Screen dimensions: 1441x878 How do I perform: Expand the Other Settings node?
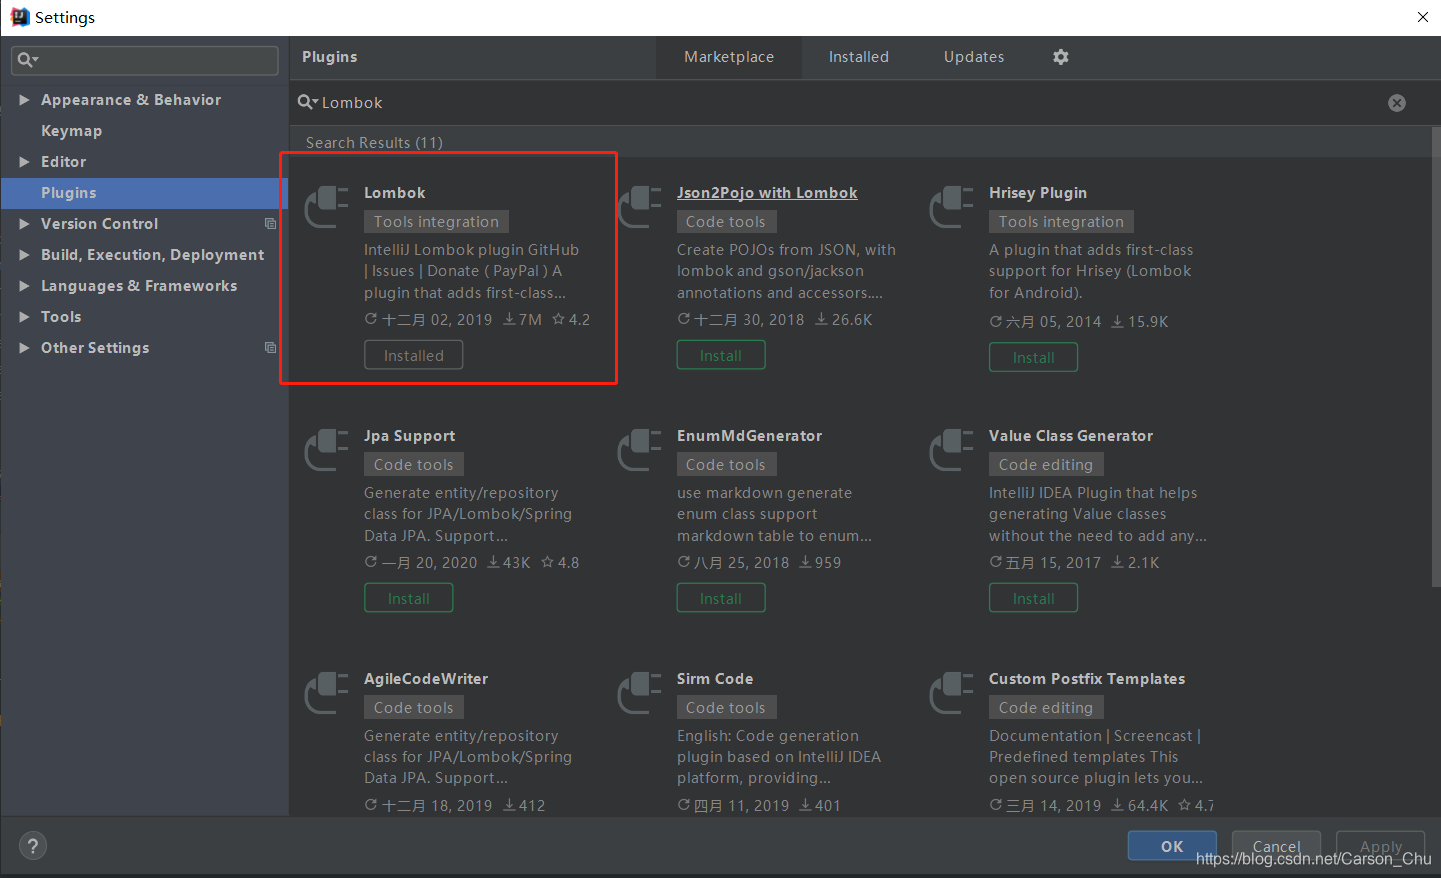coord(24,348)
